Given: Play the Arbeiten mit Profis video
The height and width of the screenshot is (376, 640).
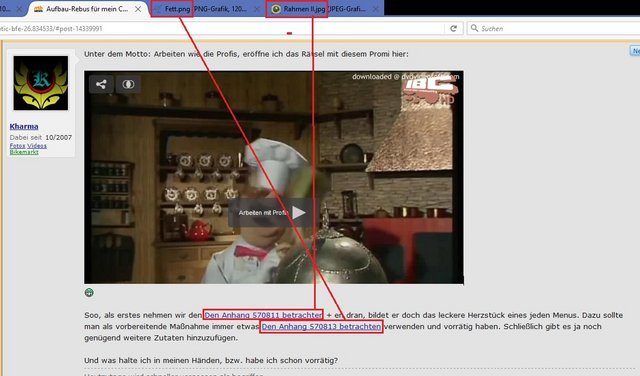Looking at the screenshot, I should (298, 212).
